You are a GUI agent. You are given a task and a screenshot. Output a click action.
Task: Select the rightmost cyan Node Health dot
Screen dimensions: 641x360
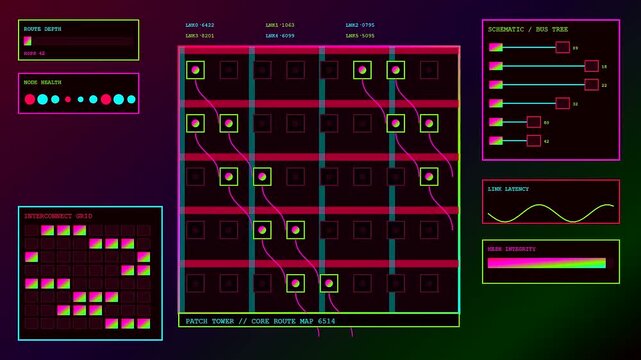[131, 99]
